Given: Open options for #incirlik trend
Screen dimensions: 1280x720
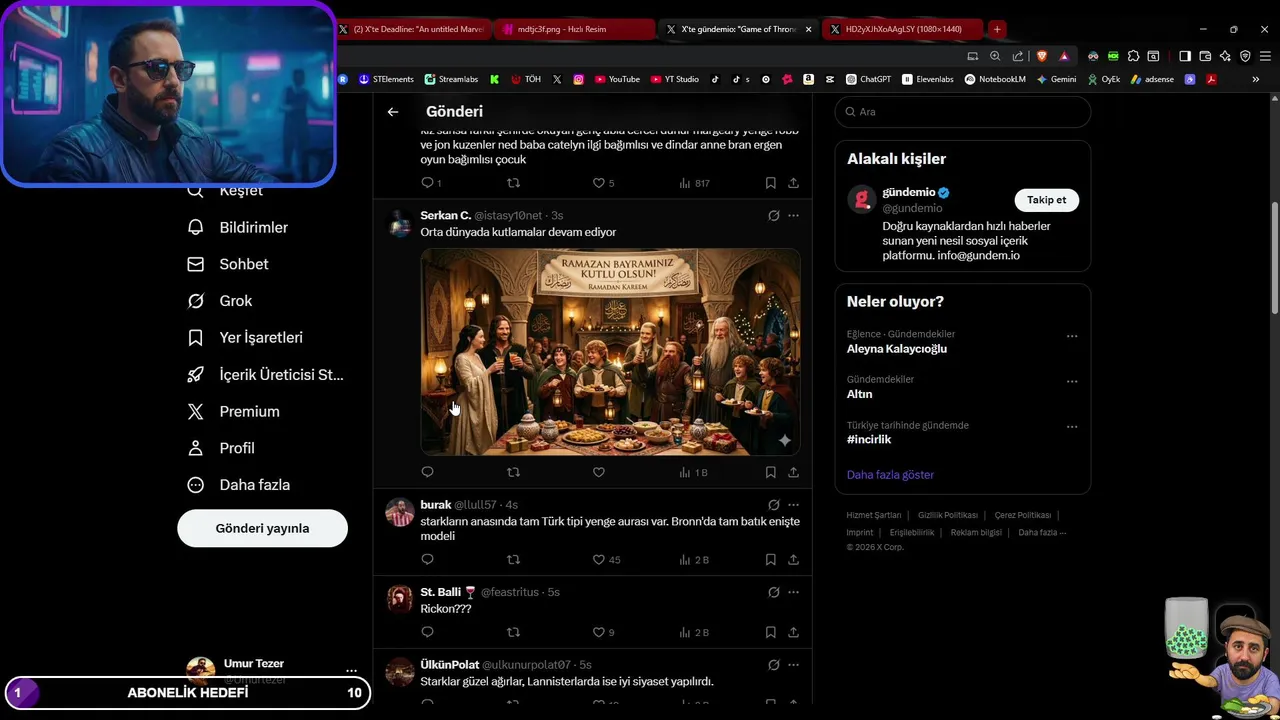Looking at the screenshot, I should pyautogui.click(x=1072, y=427).
